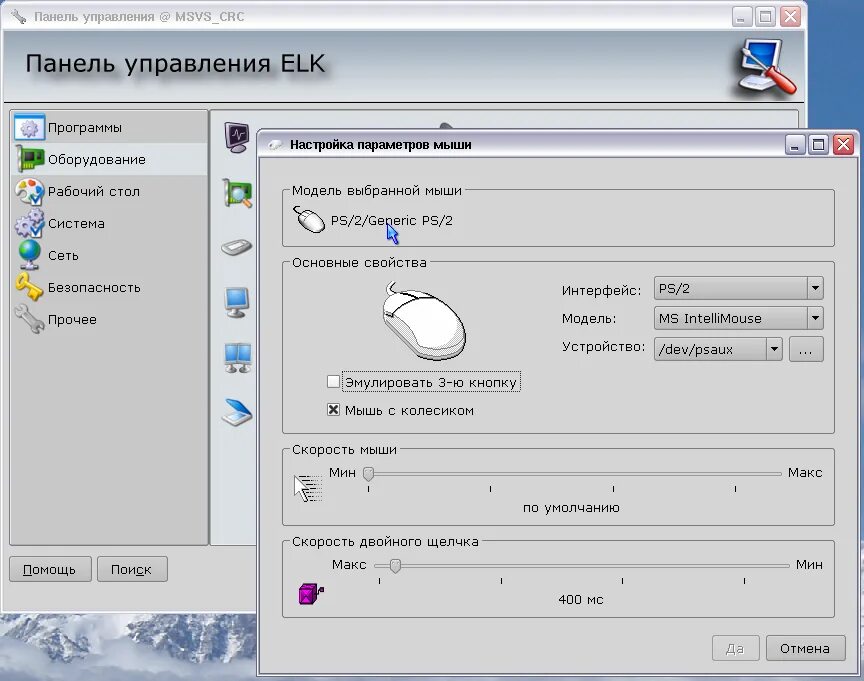The width and height of the screenshot is (864, 681).
Task: Enable Эмулировать 3-ю кнопку checkbox
Action: click(x=333, y=381)
